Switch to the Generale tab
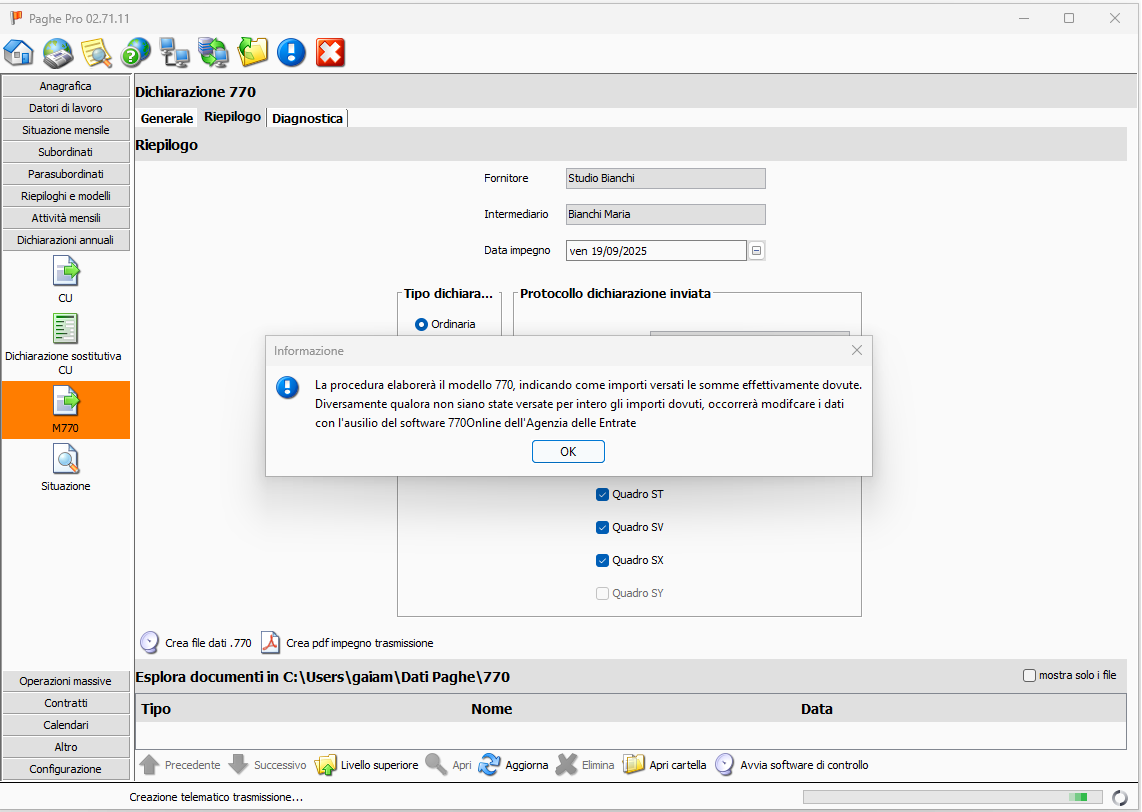Viewport: 1142px width, 812px height. [x=166, y=118]
